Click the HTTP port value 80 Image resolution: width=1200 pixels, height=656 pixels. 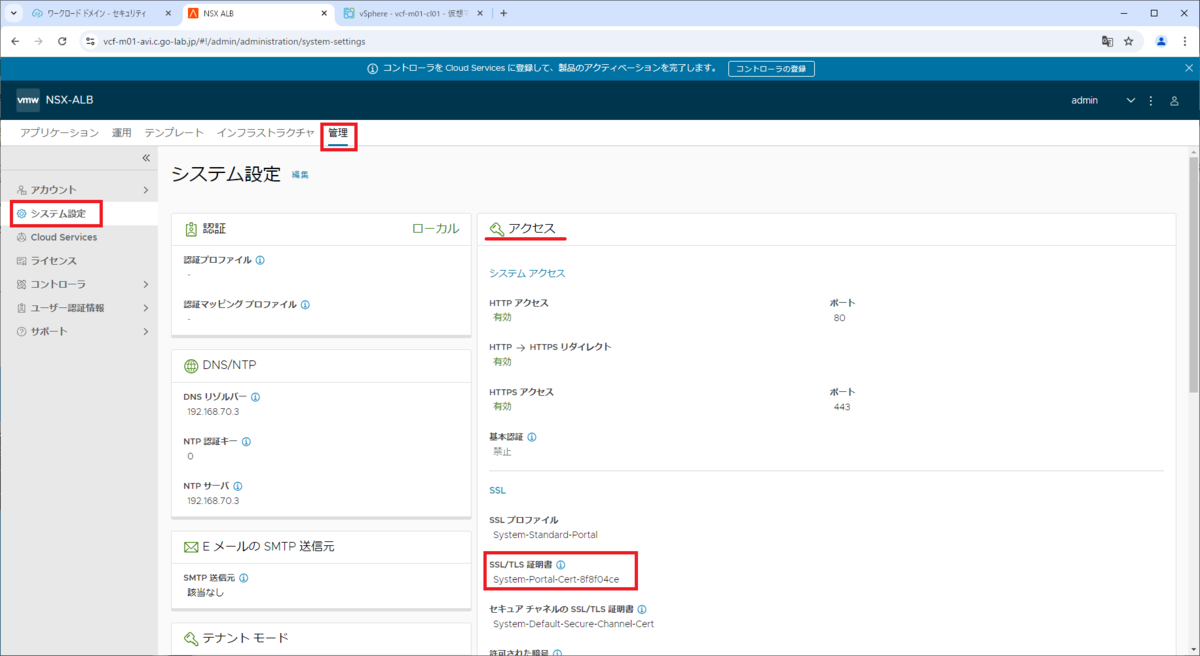pos(839,318)
